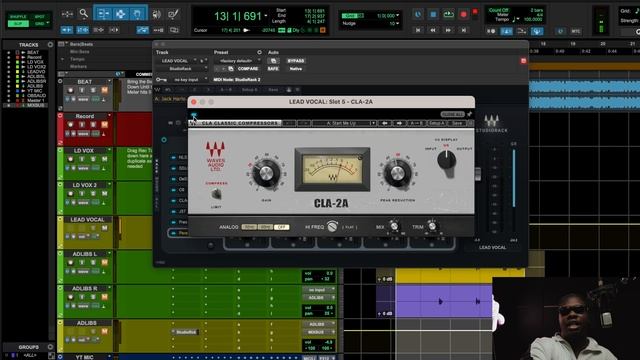640x360 pixels.
Task: Mute the BEAT track
Action: [x=104, y=90]
